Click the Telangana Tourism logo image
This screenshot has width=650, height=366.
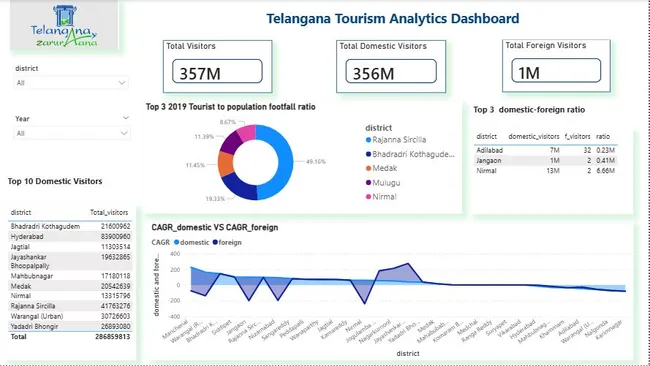[64, 25]
